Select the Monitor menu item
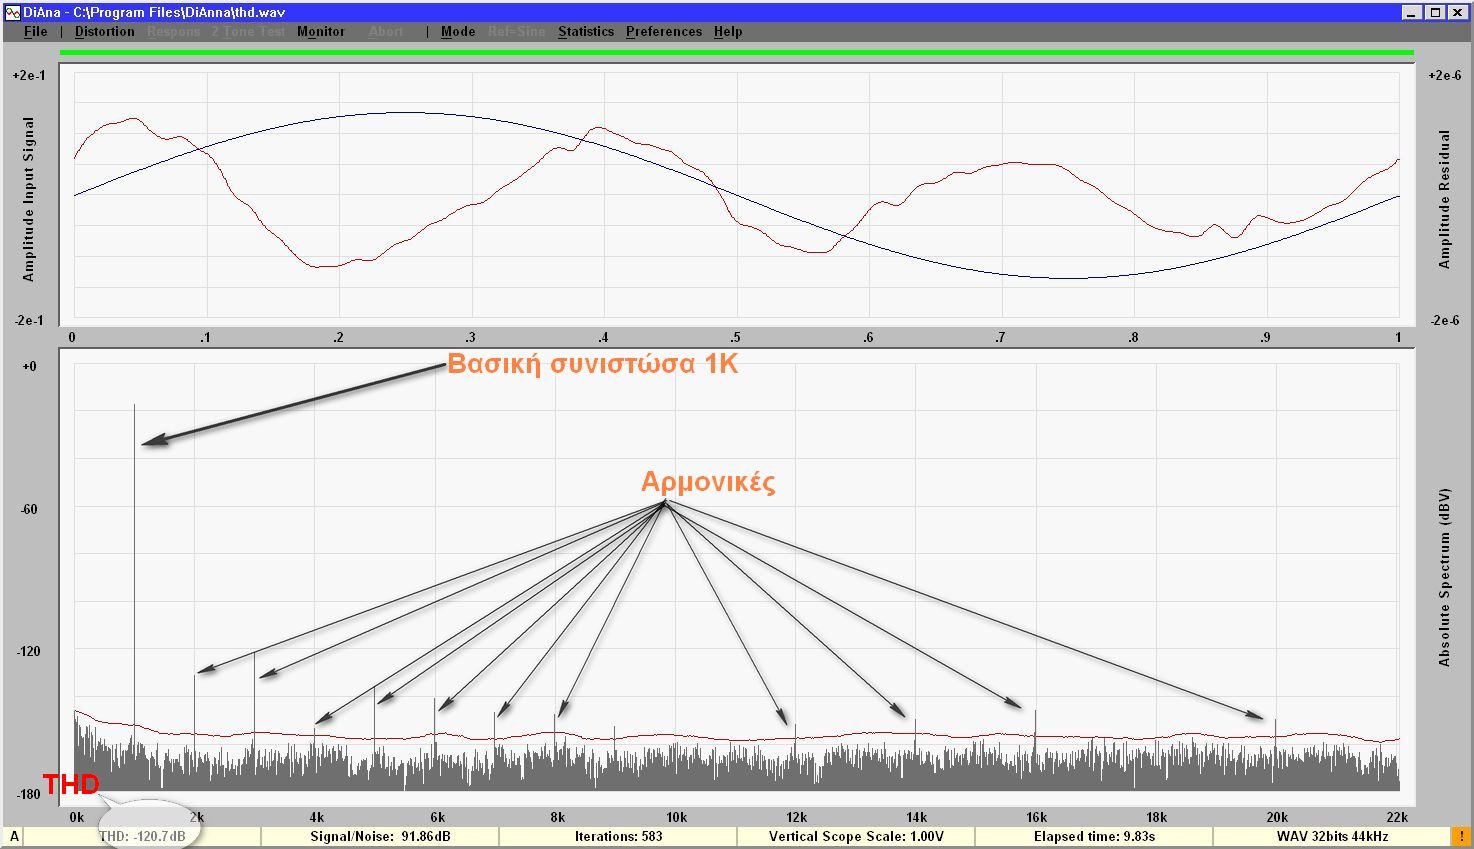1474x849 pixels. point(320,32)
